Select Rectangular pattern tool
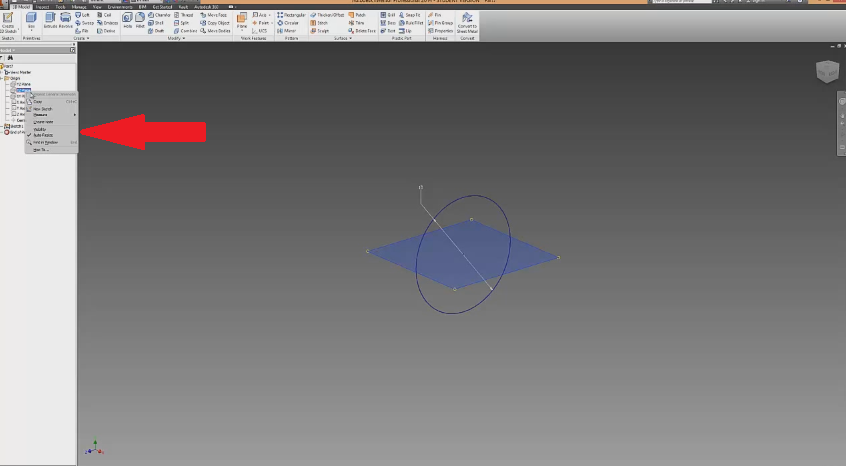 pos(291,15)
